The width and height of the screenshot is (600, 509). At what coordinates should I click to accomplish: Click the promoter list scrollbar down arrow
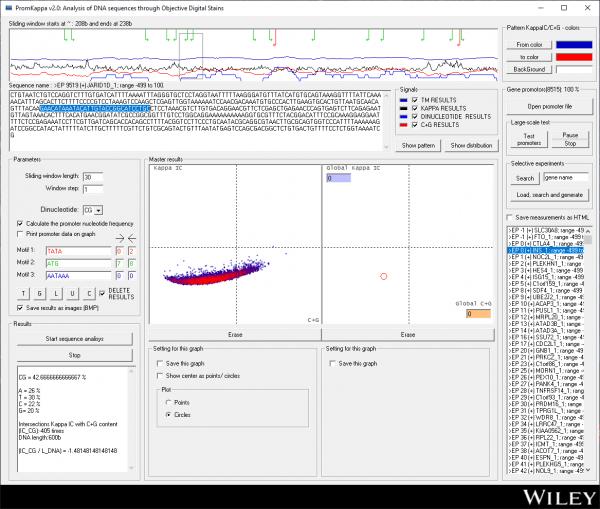588,470
